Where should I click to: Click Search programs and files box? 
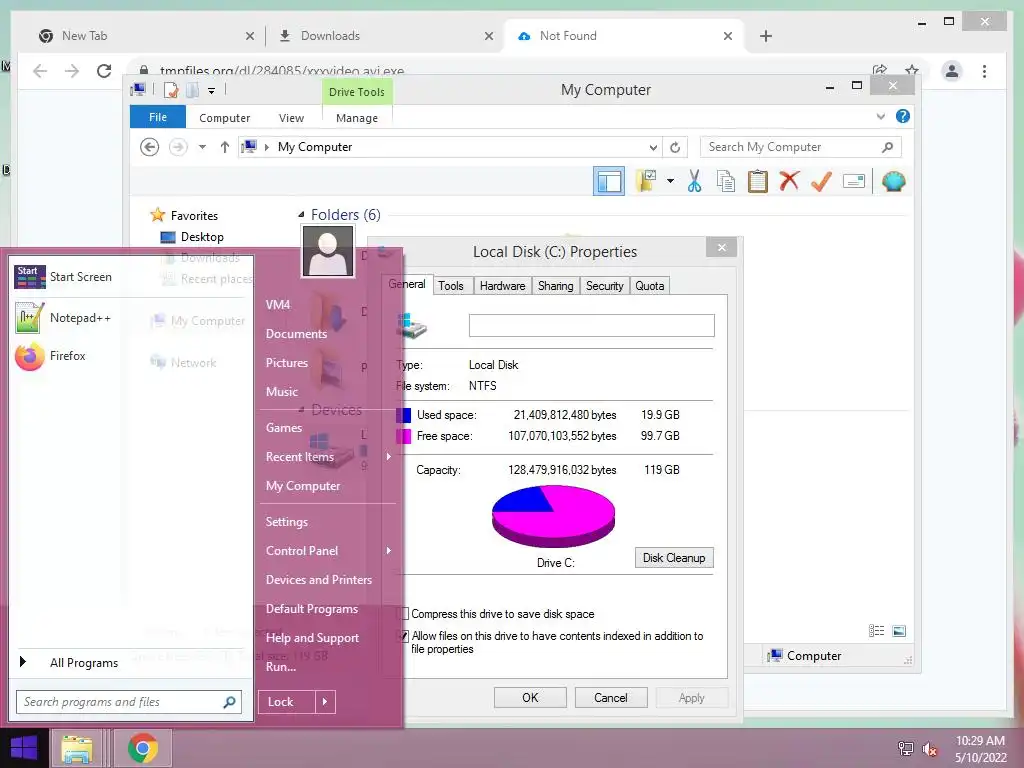point(129,702)
